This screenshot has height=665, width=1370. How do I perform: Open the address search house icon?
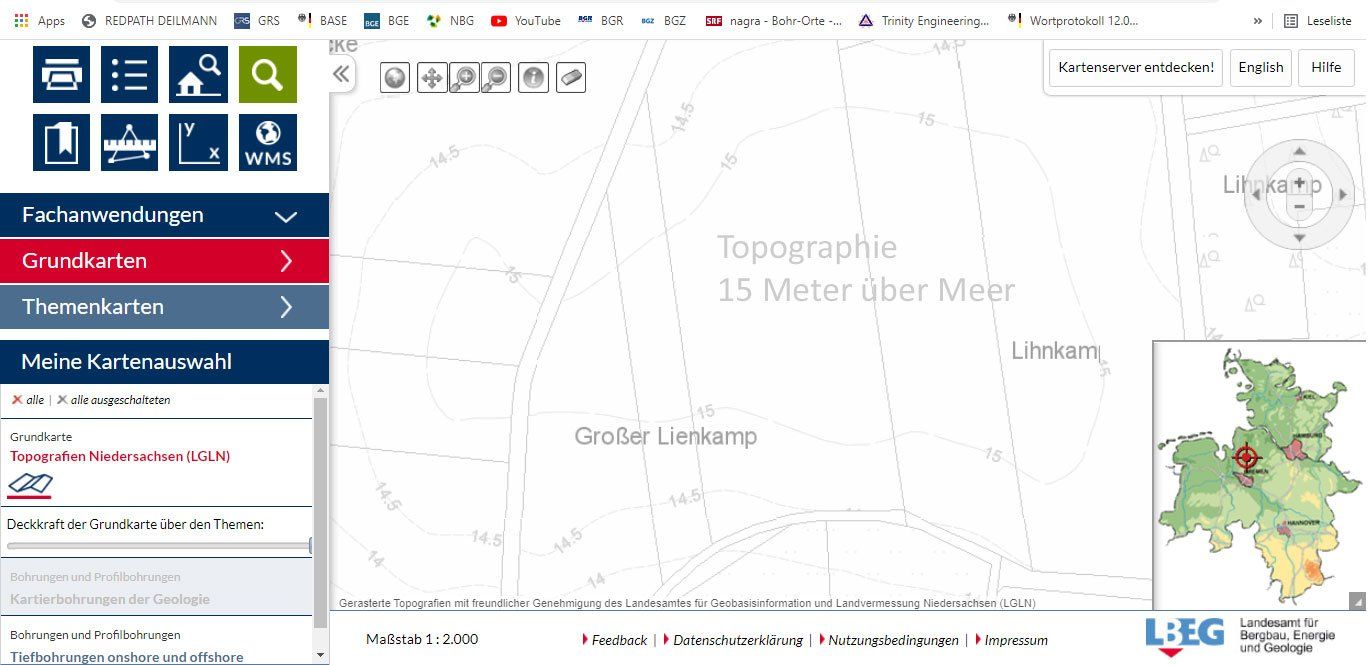[198, 74]
